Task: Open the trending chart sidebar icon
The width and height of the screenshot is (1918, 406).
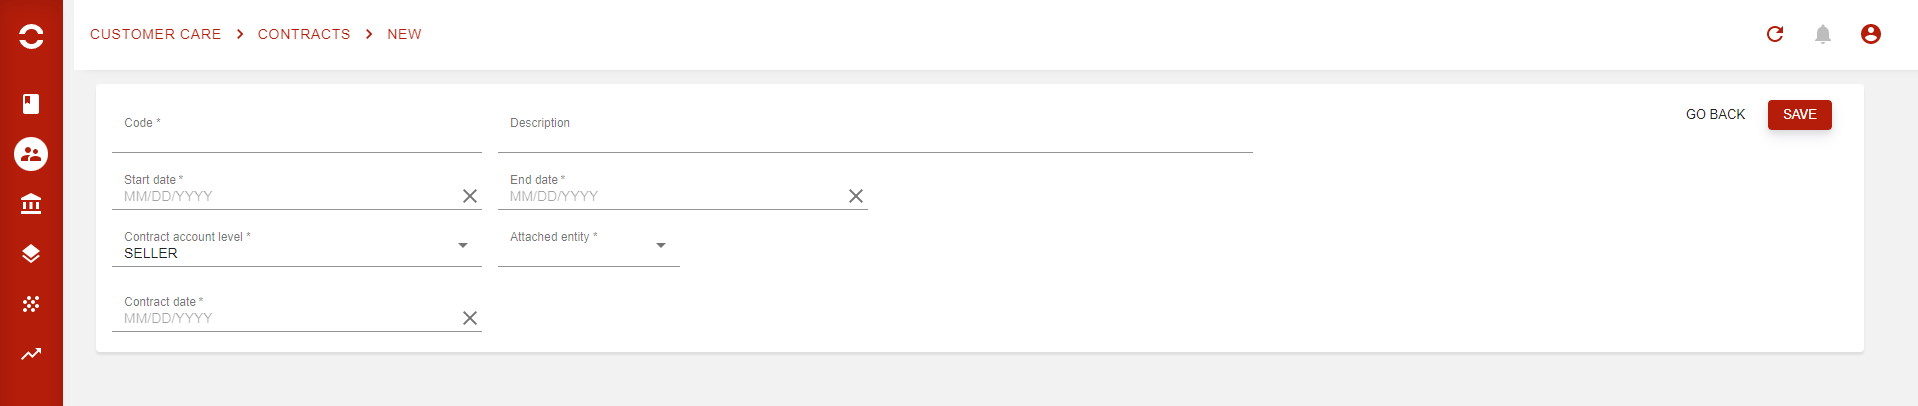Action: pos(31,354)
